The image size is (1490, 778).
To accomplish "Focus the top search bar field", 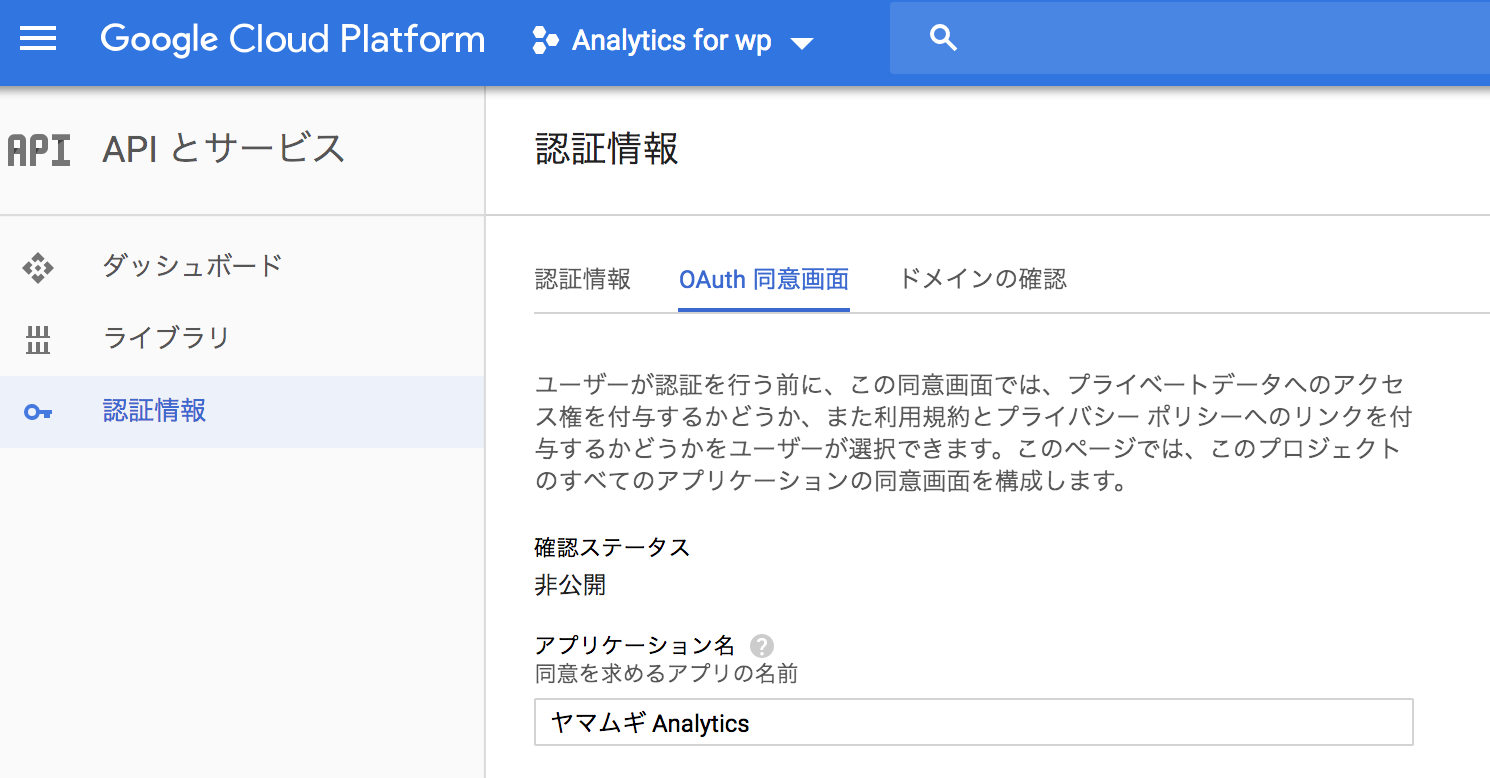I will click(x=1190, y=38).
